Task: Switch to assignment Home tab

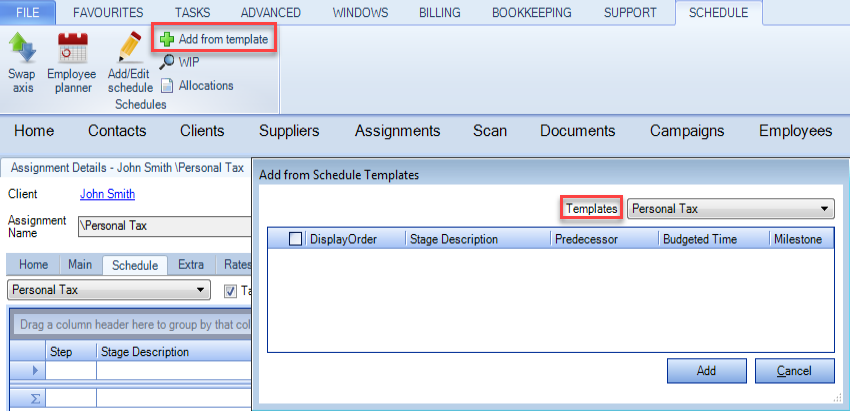Action: click(x=33, y=265)
